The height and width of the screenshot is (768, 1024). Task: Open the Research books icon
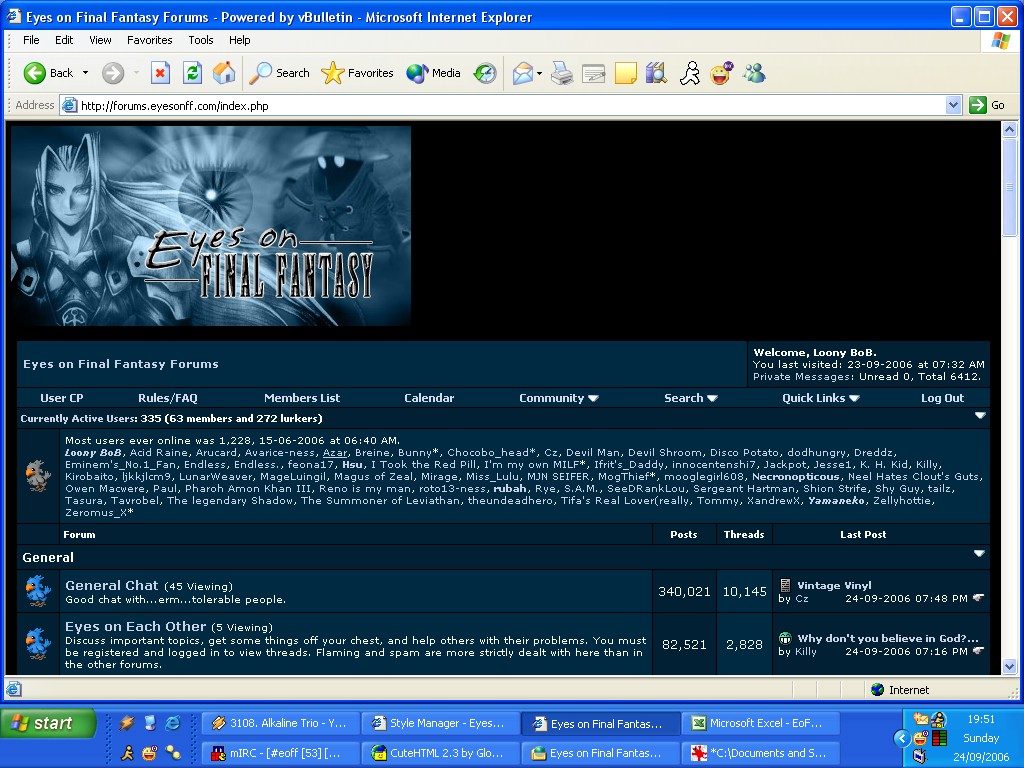click(x=656, y=73)
